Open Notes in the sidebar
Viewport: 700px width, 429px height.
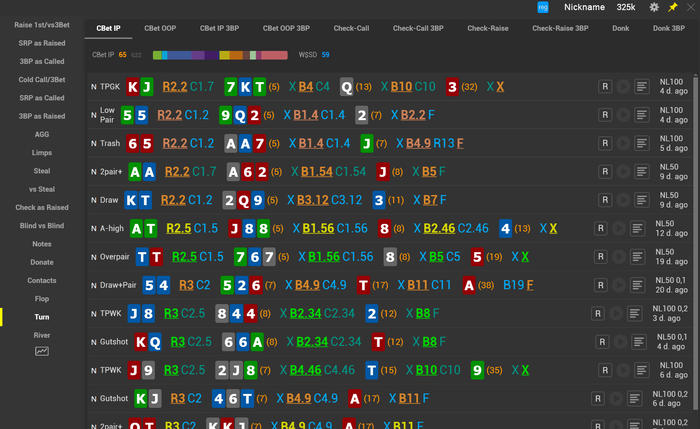pyautogui.click(x=42, y=244)
